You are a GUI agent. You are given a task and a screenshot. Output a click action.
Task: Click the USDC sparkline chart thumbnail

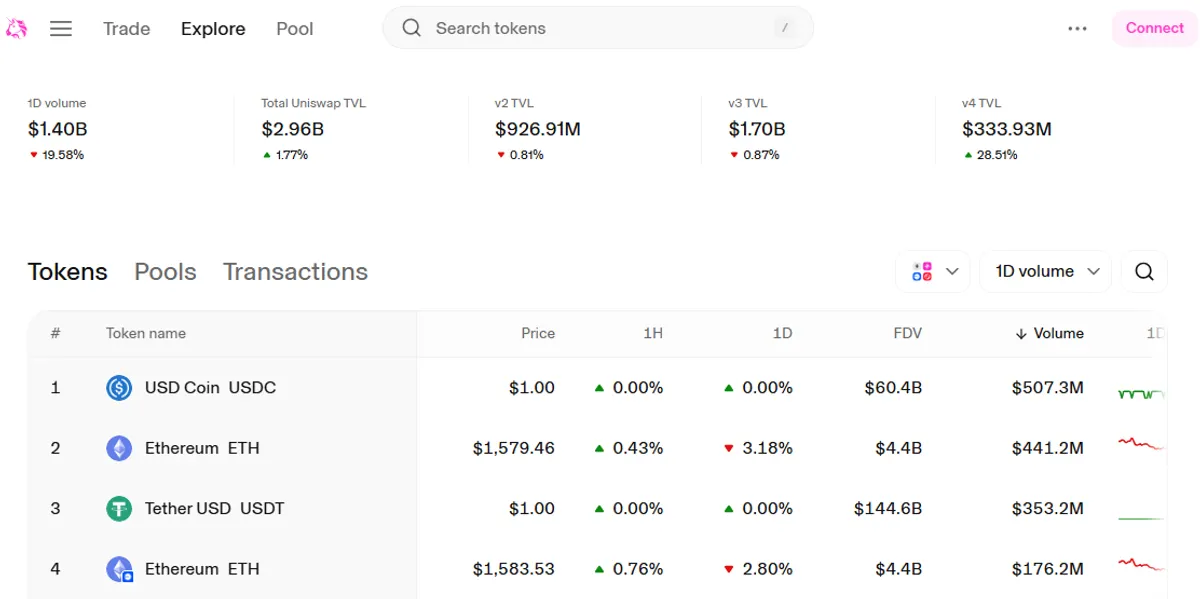click(1142, 393)
